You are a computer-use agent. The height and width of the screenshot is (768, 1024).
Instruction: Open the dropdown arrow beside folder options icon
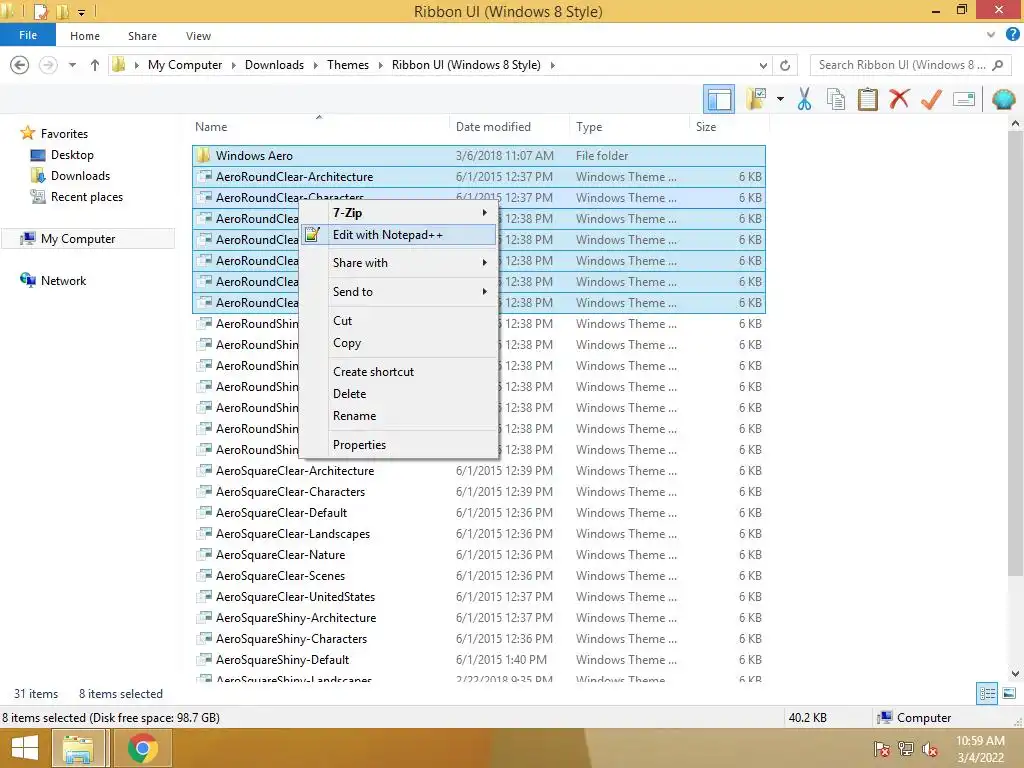[780, 99]
